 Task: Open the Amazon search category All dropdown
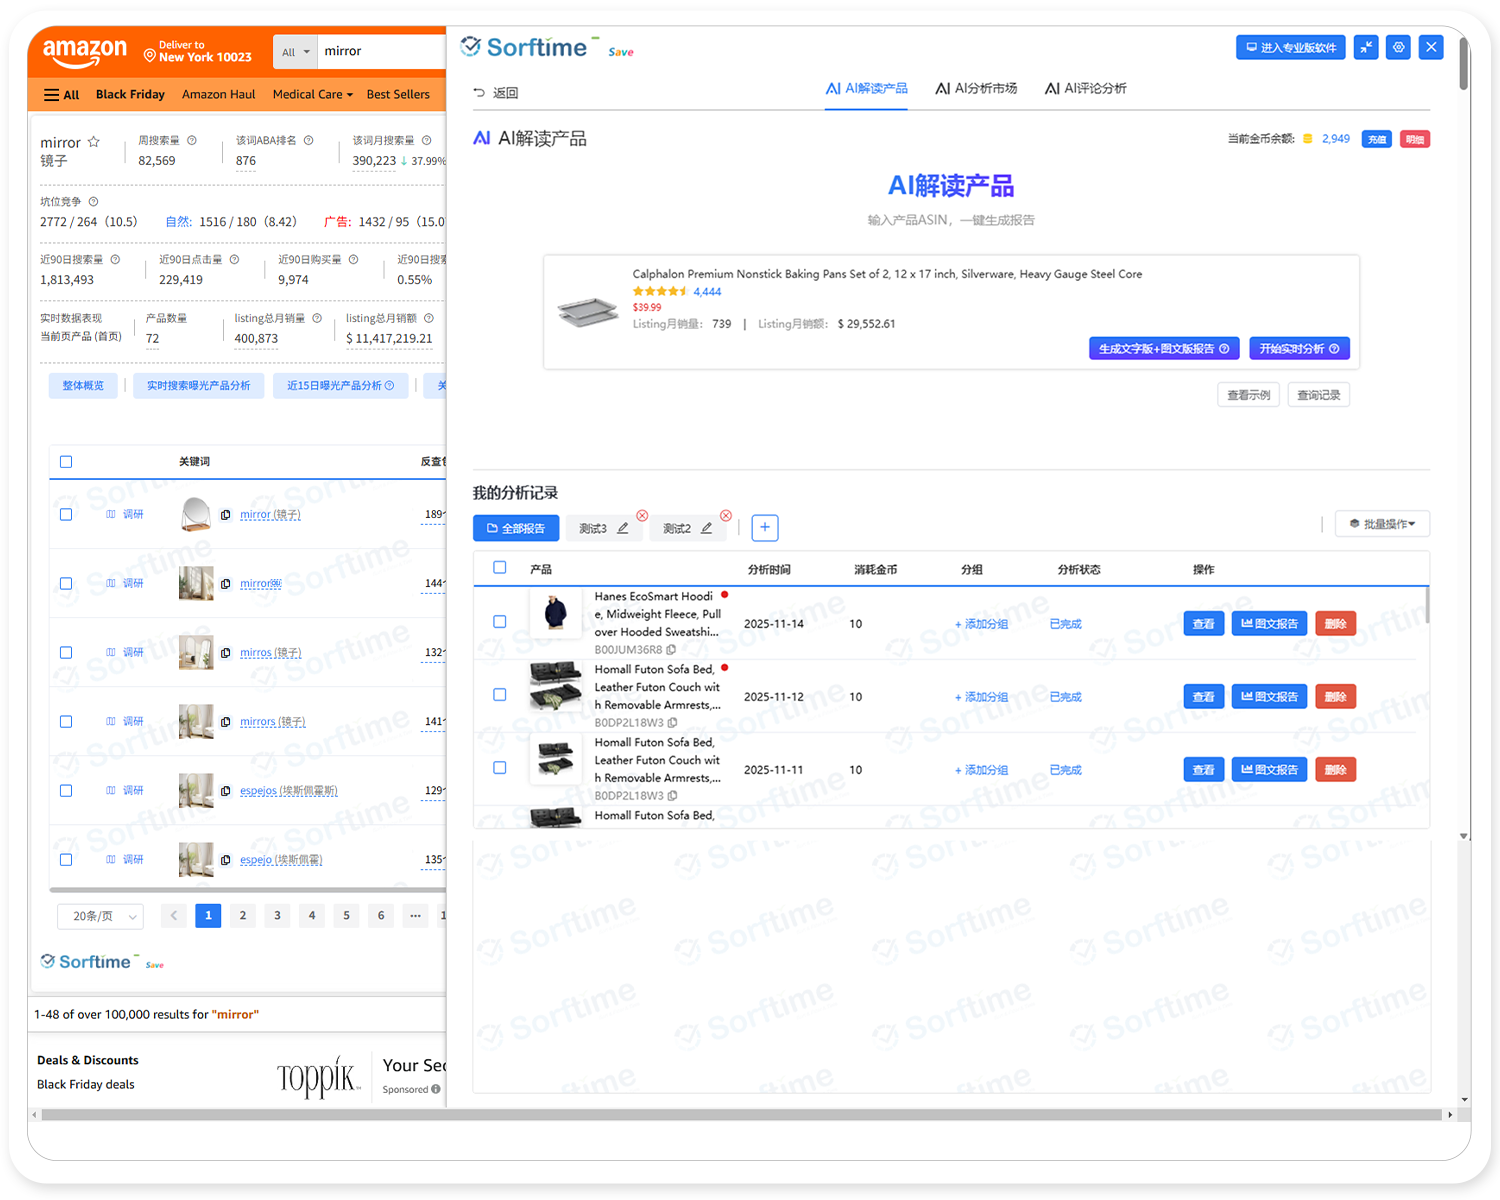click(295, 52)
